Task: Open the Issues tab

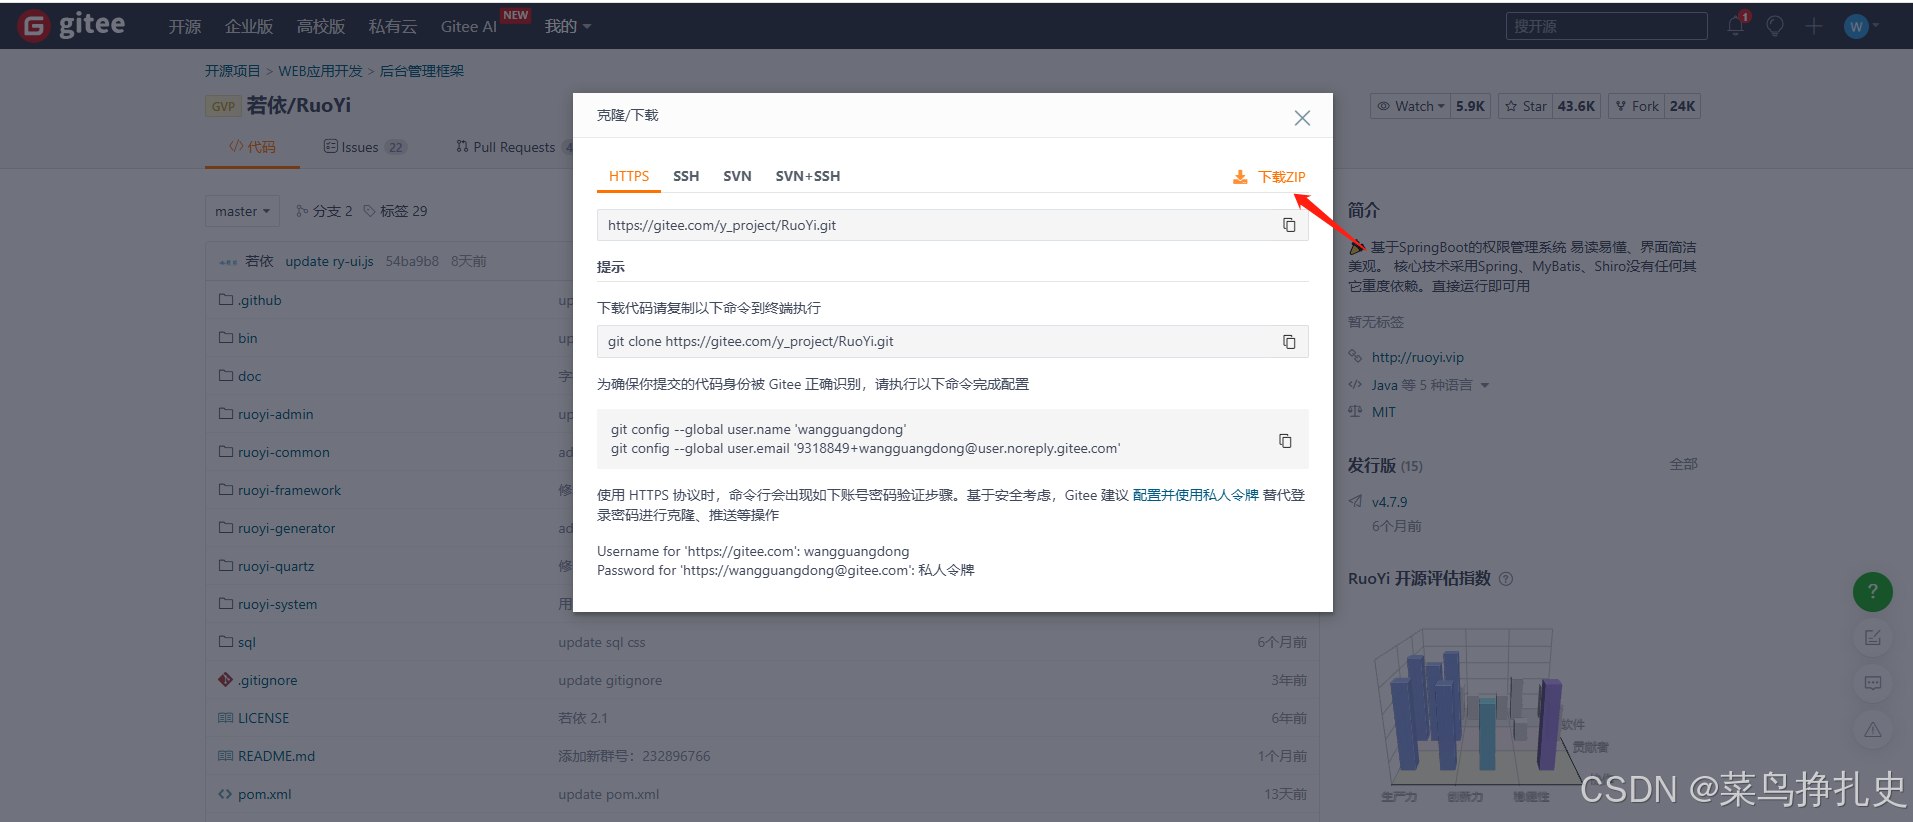Action: coord(364,147)
